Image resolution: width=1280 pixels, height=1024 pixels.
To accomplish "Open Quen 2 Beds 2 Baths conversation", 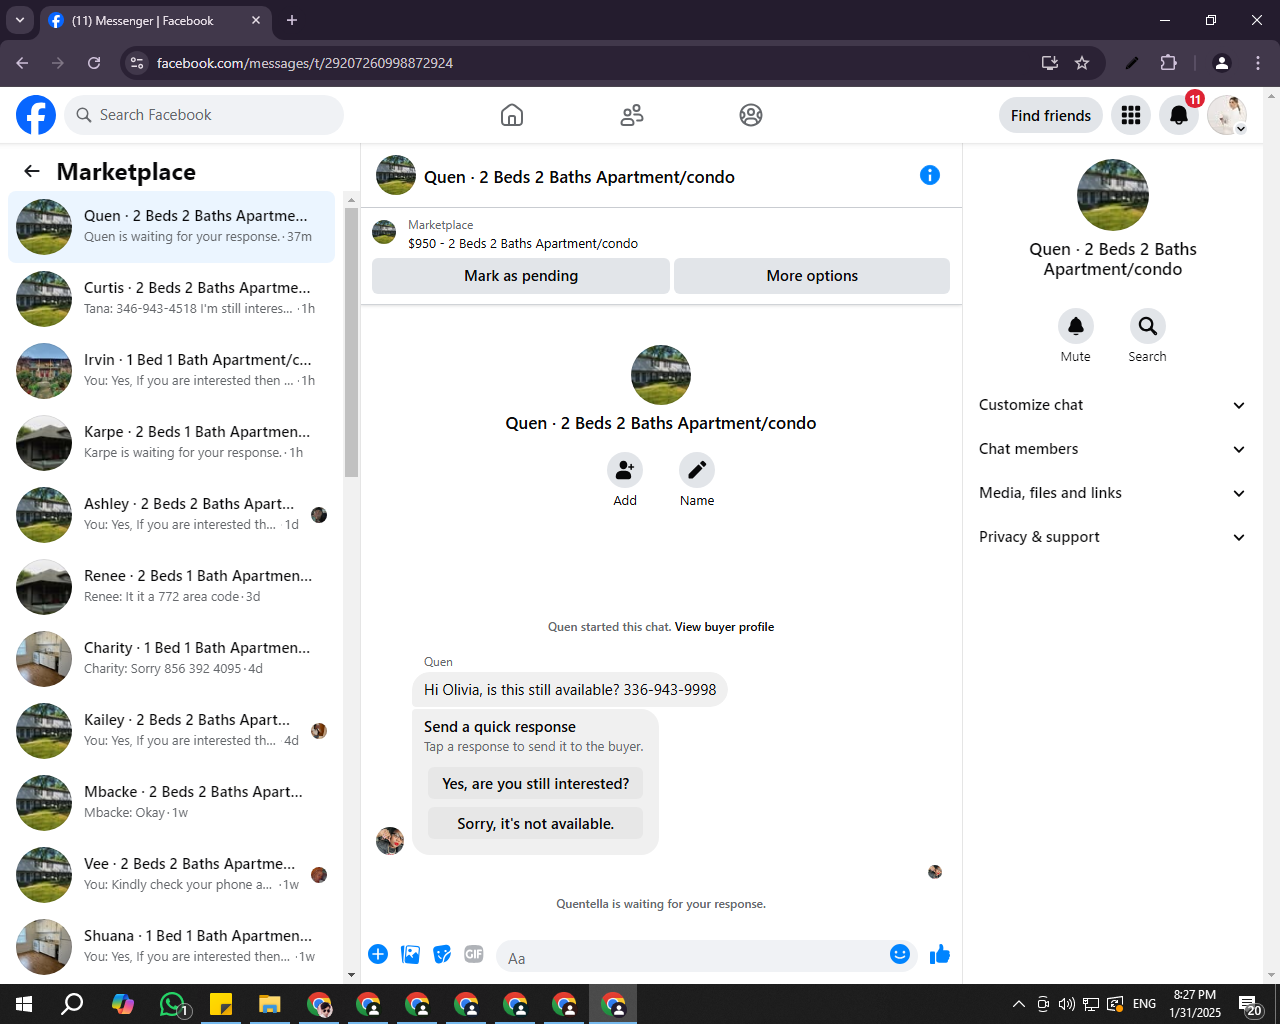I will [x=172, y=227].
